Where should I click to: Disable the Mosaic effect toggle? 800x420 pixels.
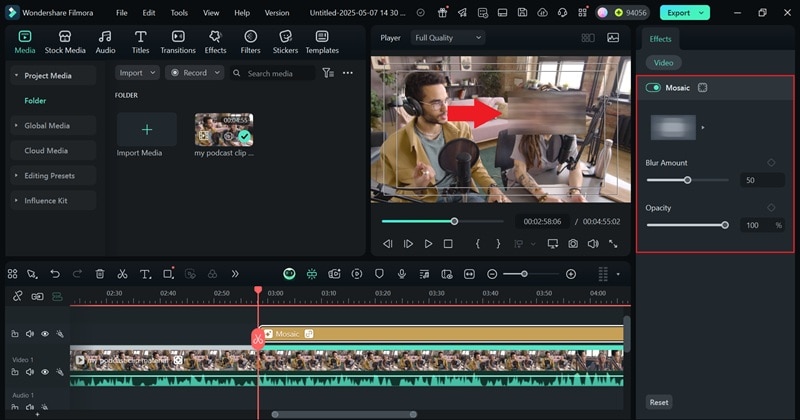click(654, 87)
